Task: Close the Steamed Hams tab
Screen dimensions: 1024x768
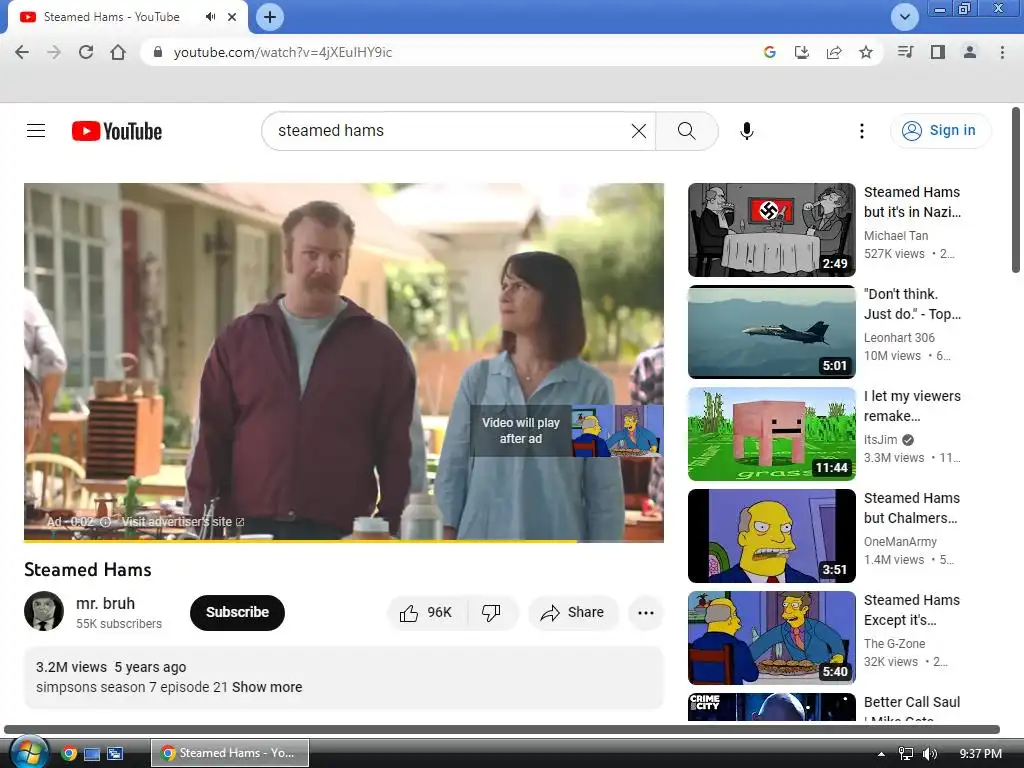Action: 232,17
